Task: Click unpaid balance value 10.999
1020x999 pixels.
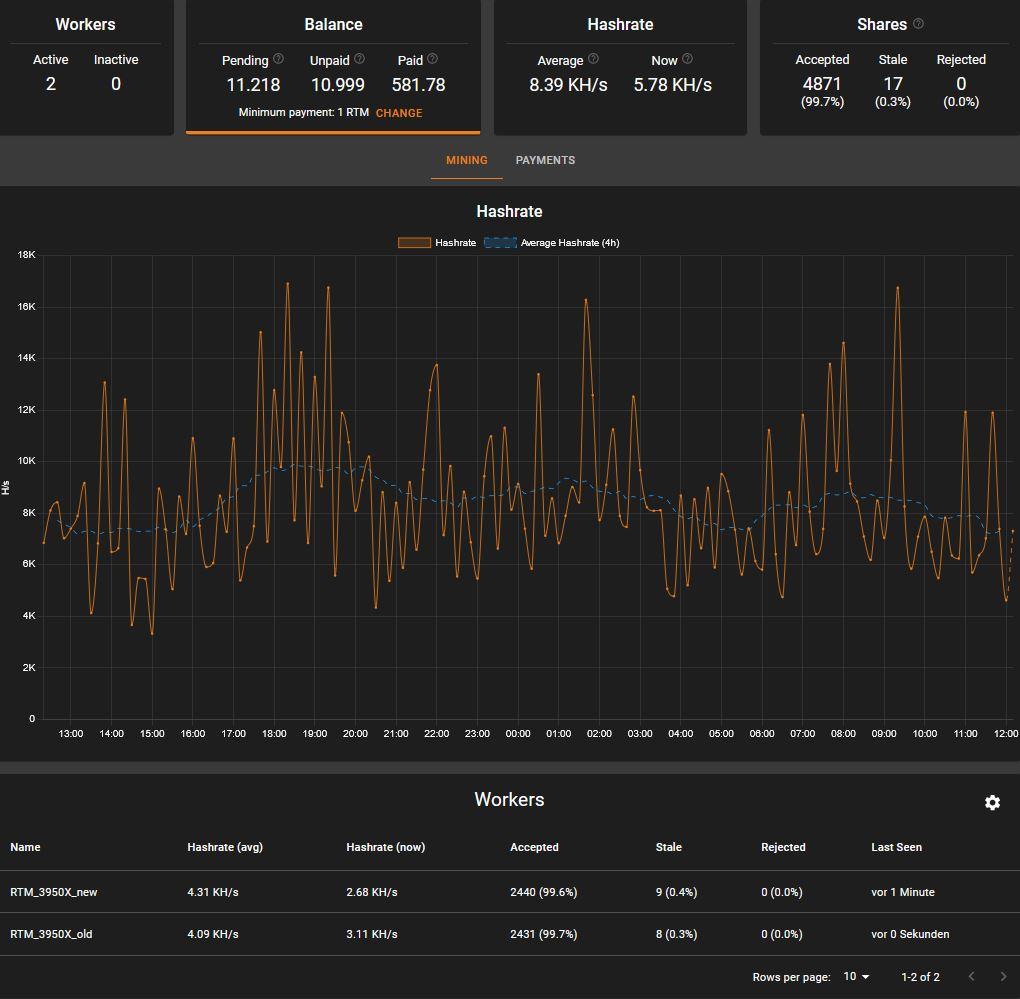Action: coord(338,85)
